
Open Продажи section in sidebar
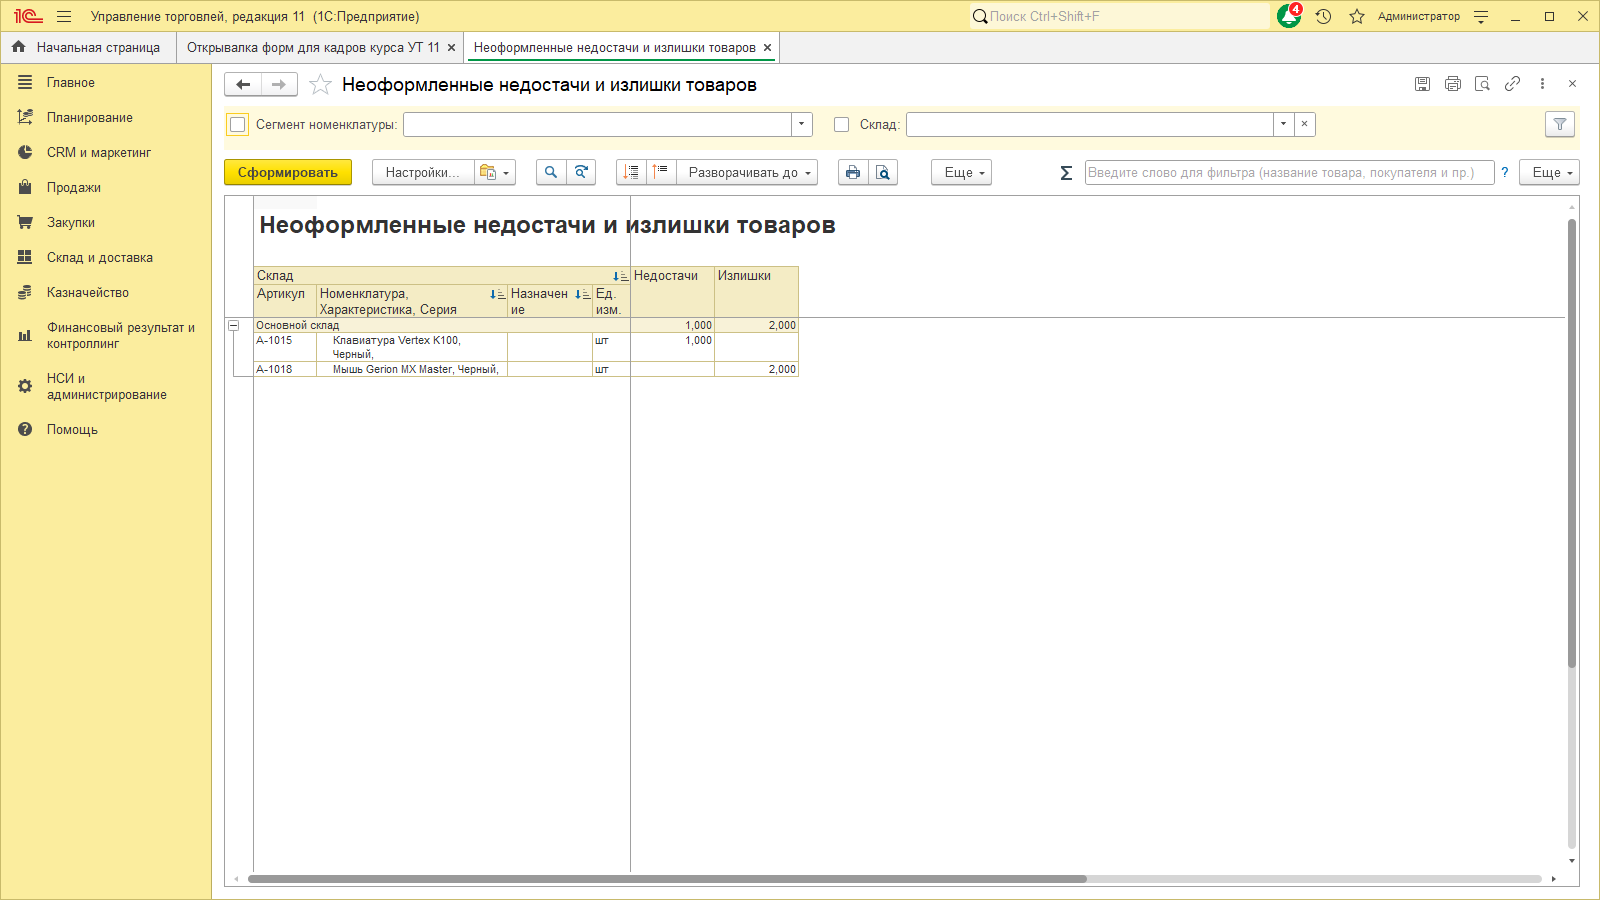point(74,187)
